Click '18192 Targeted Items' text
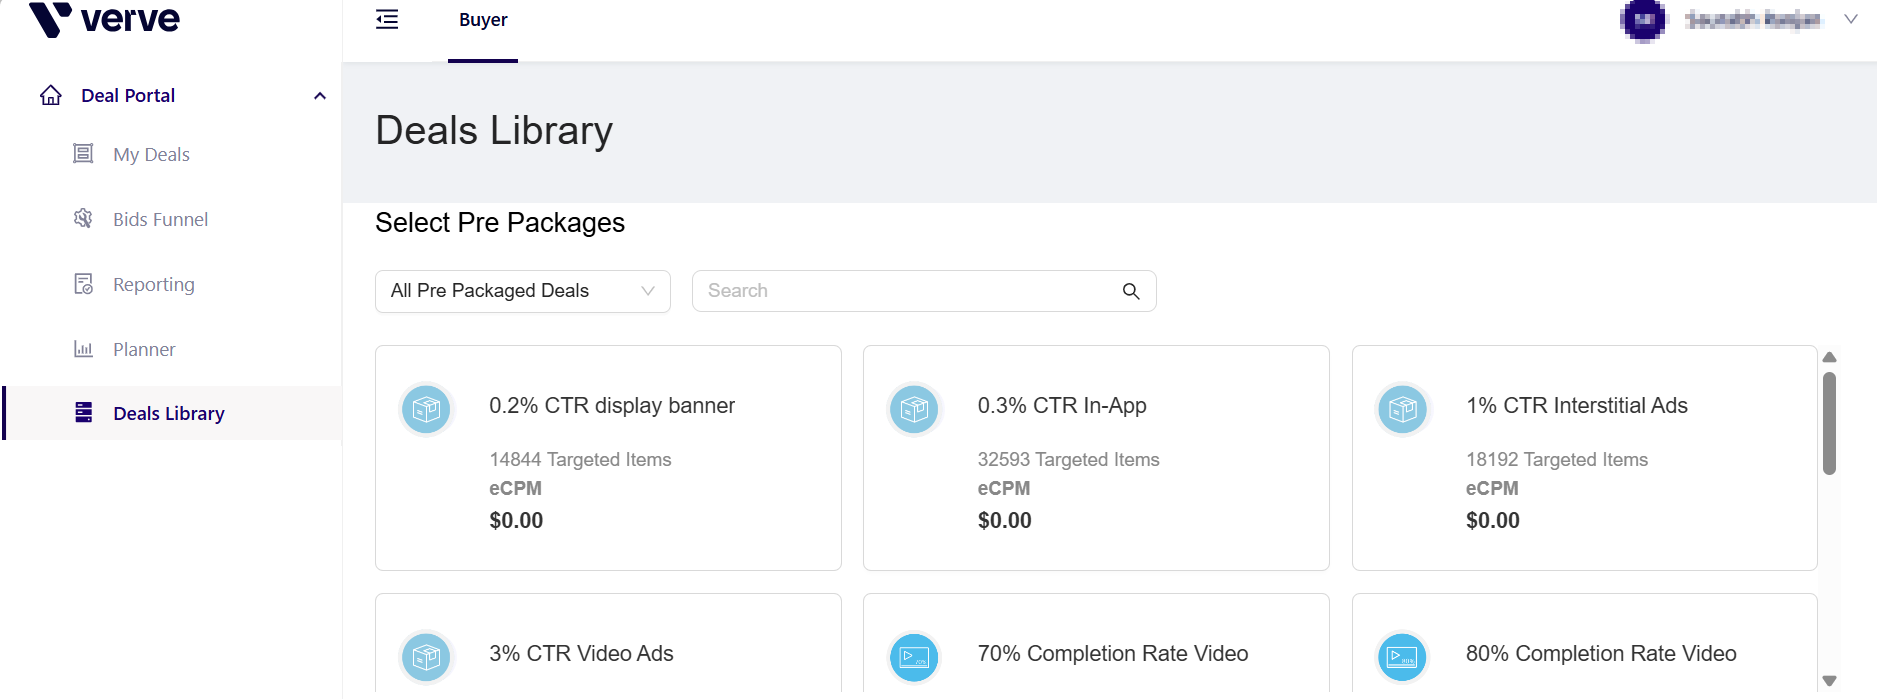The width and height of the screenshot is (1877, 699). tap(1557, 459)
